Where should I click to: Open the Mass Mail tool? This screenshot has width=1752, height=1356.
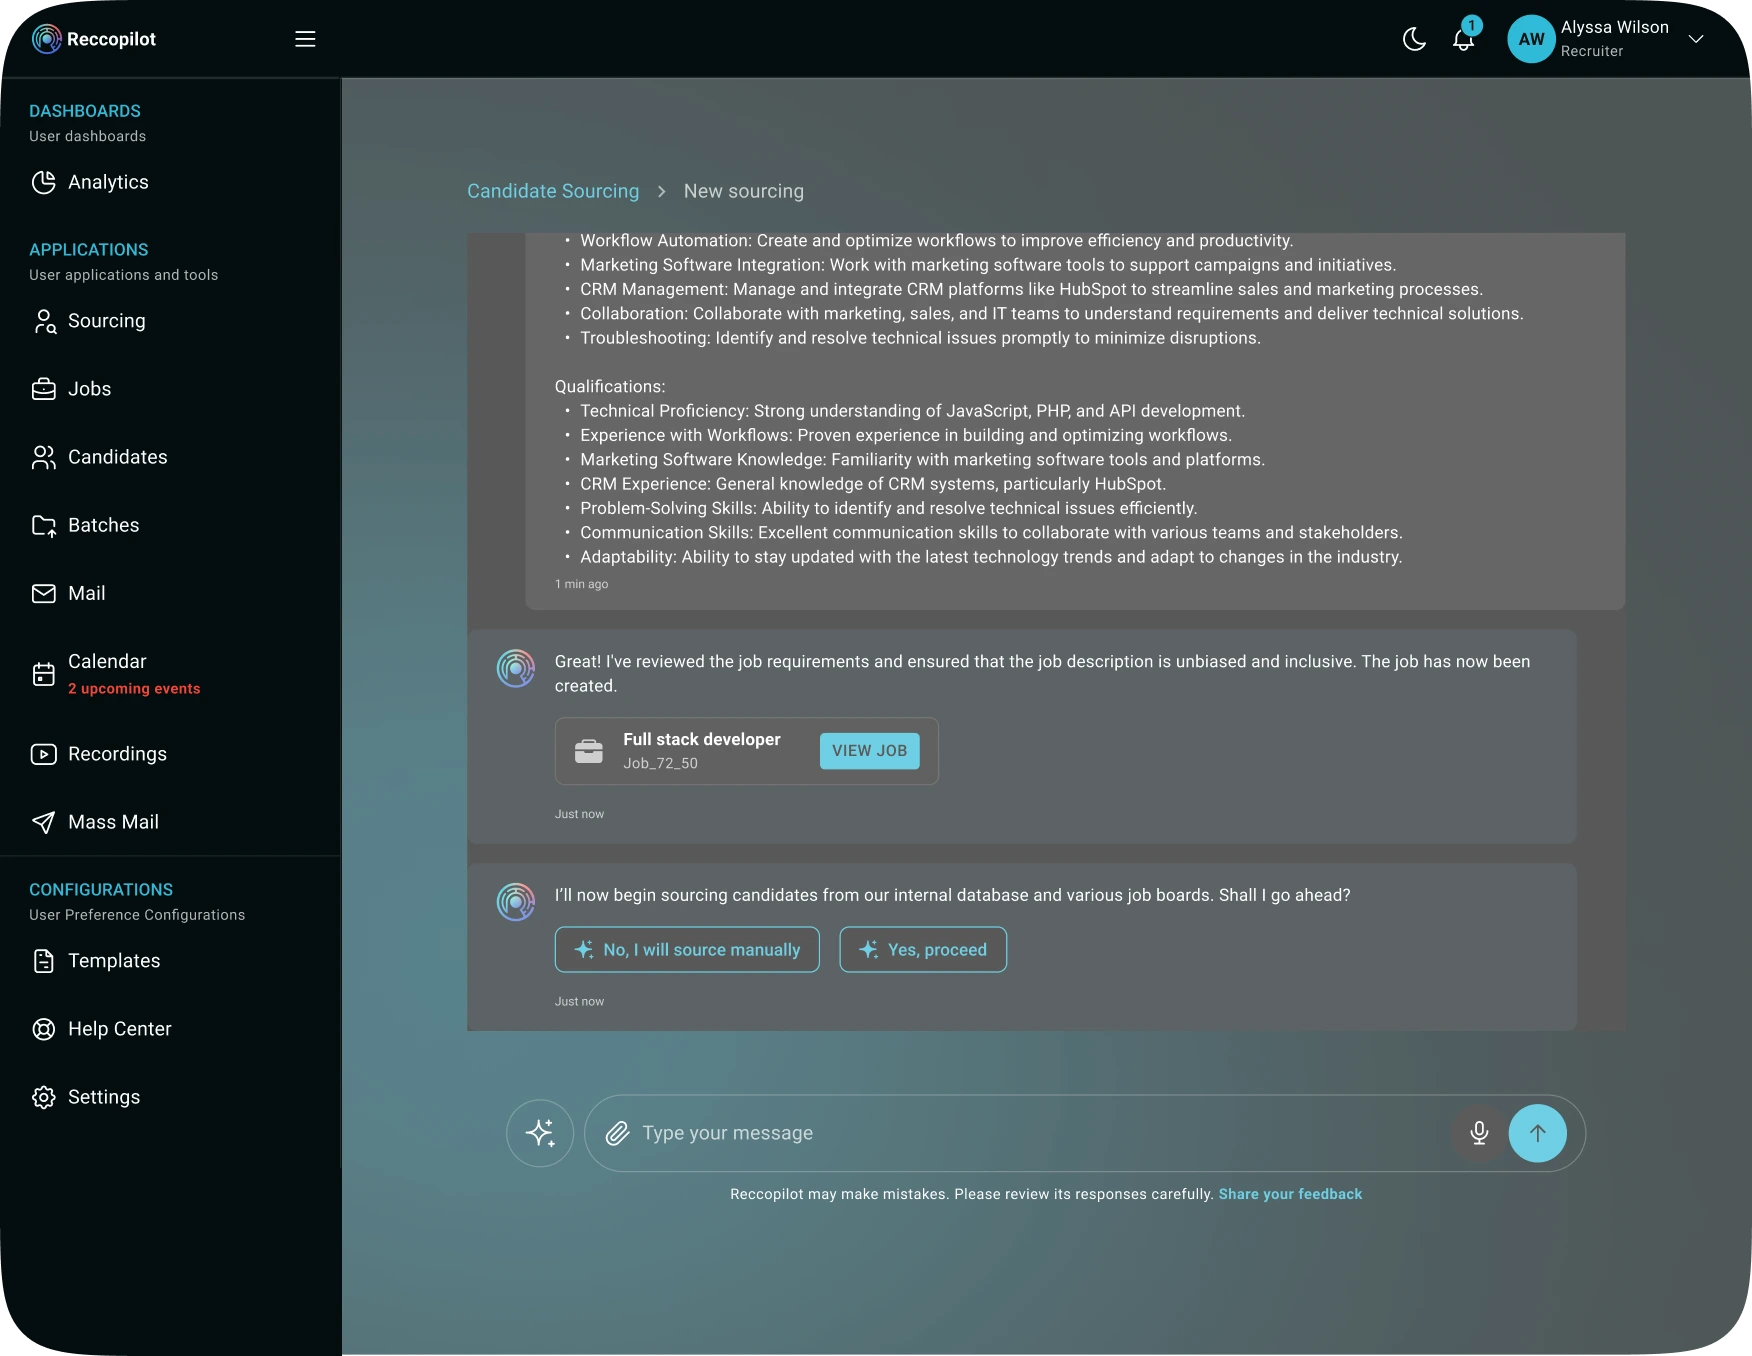pyautogui.click(x=112, y=822)
